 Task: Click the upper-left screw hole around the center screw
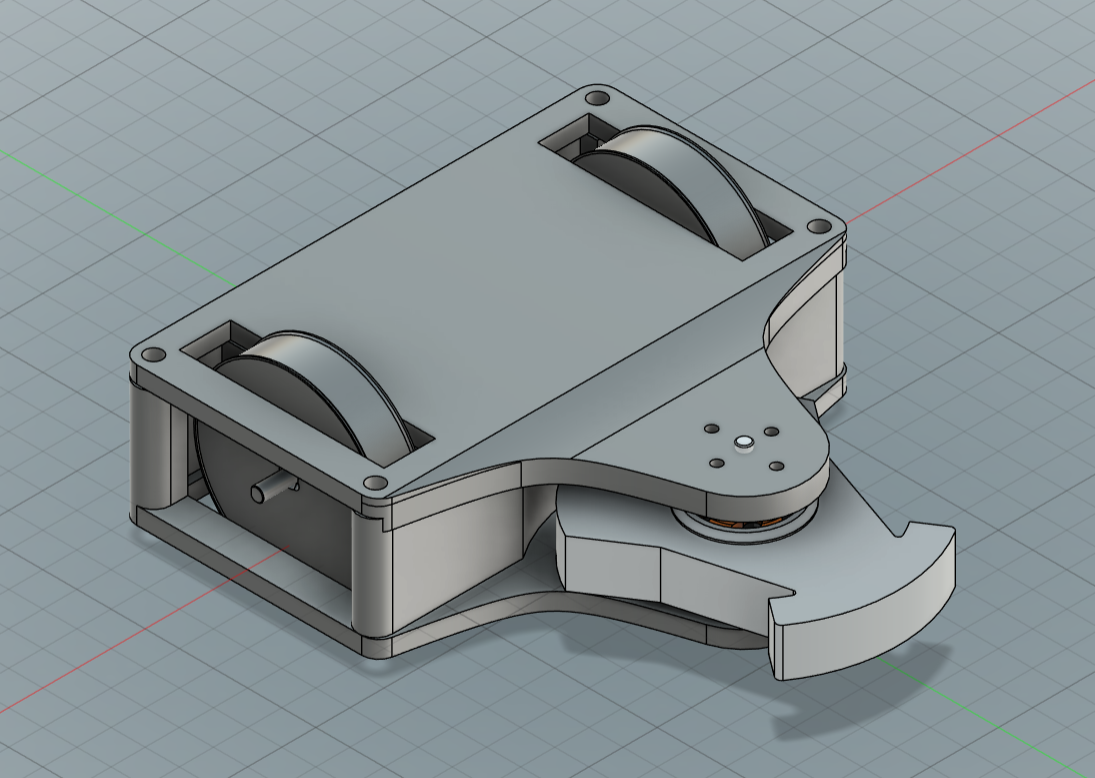[711, 429]
